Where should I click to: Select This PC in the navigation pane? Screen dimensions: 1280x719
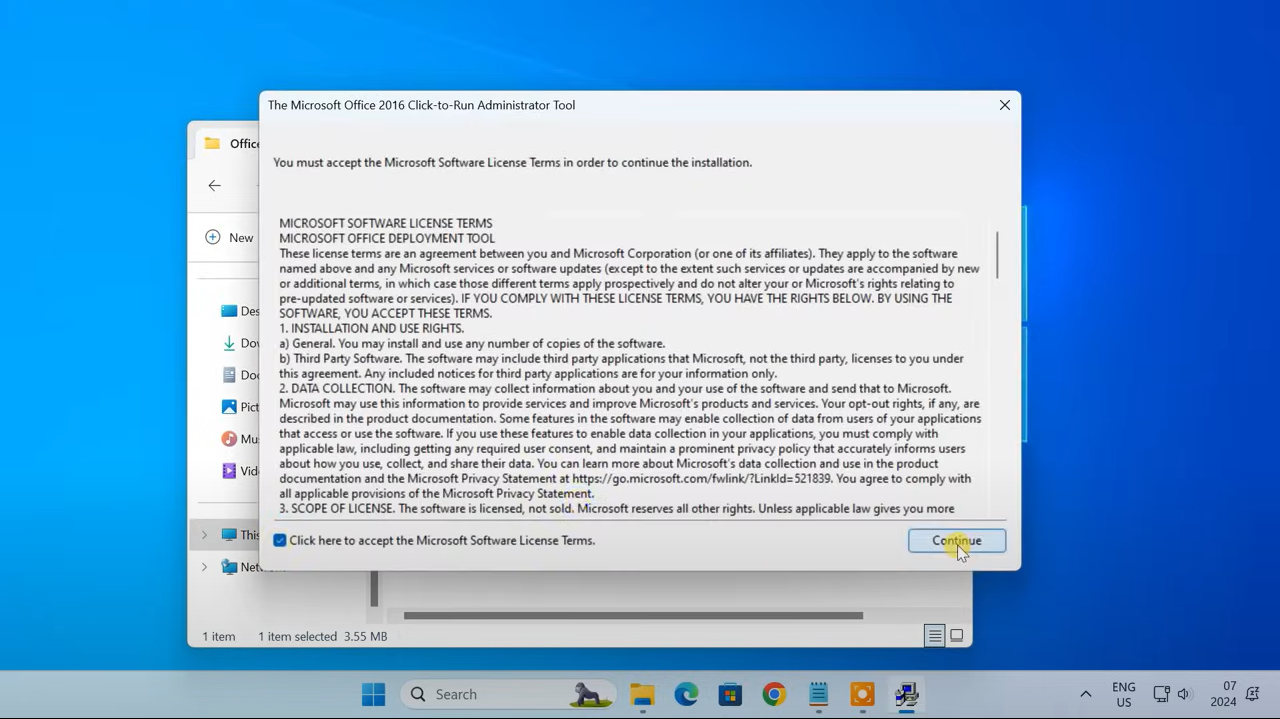[x=240, y=535]
